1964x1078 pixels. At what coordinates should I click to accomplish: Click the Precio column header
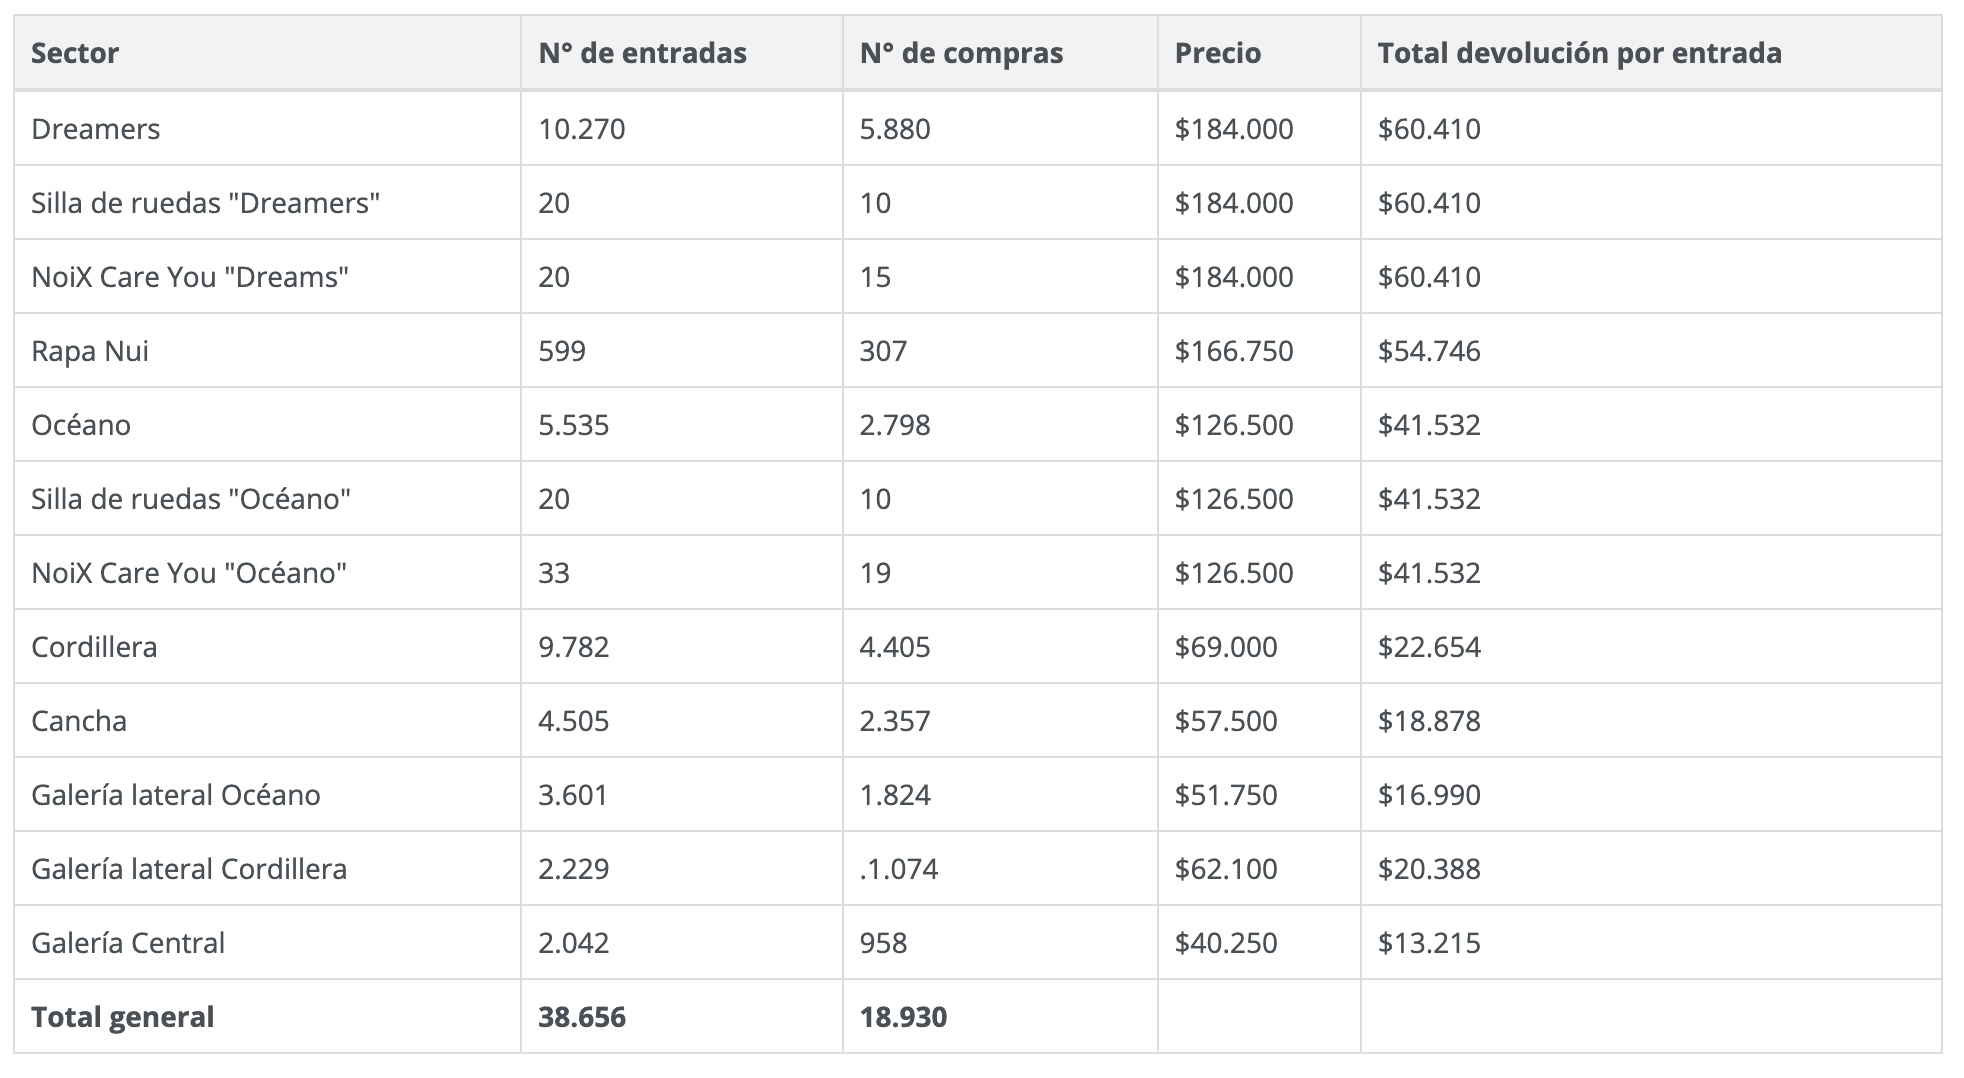point(1218,53)
